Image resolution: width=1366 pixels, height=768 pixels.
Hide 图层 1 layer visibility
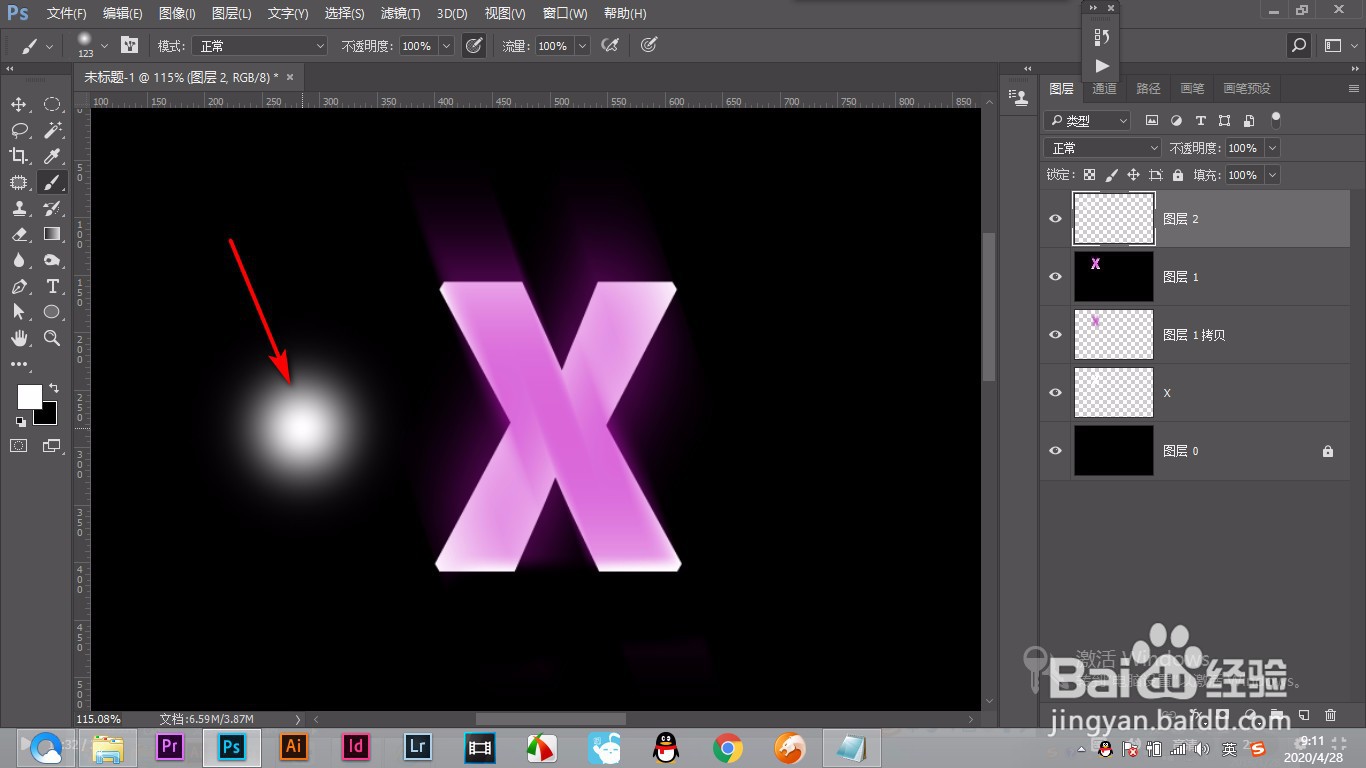point(1055,277)
